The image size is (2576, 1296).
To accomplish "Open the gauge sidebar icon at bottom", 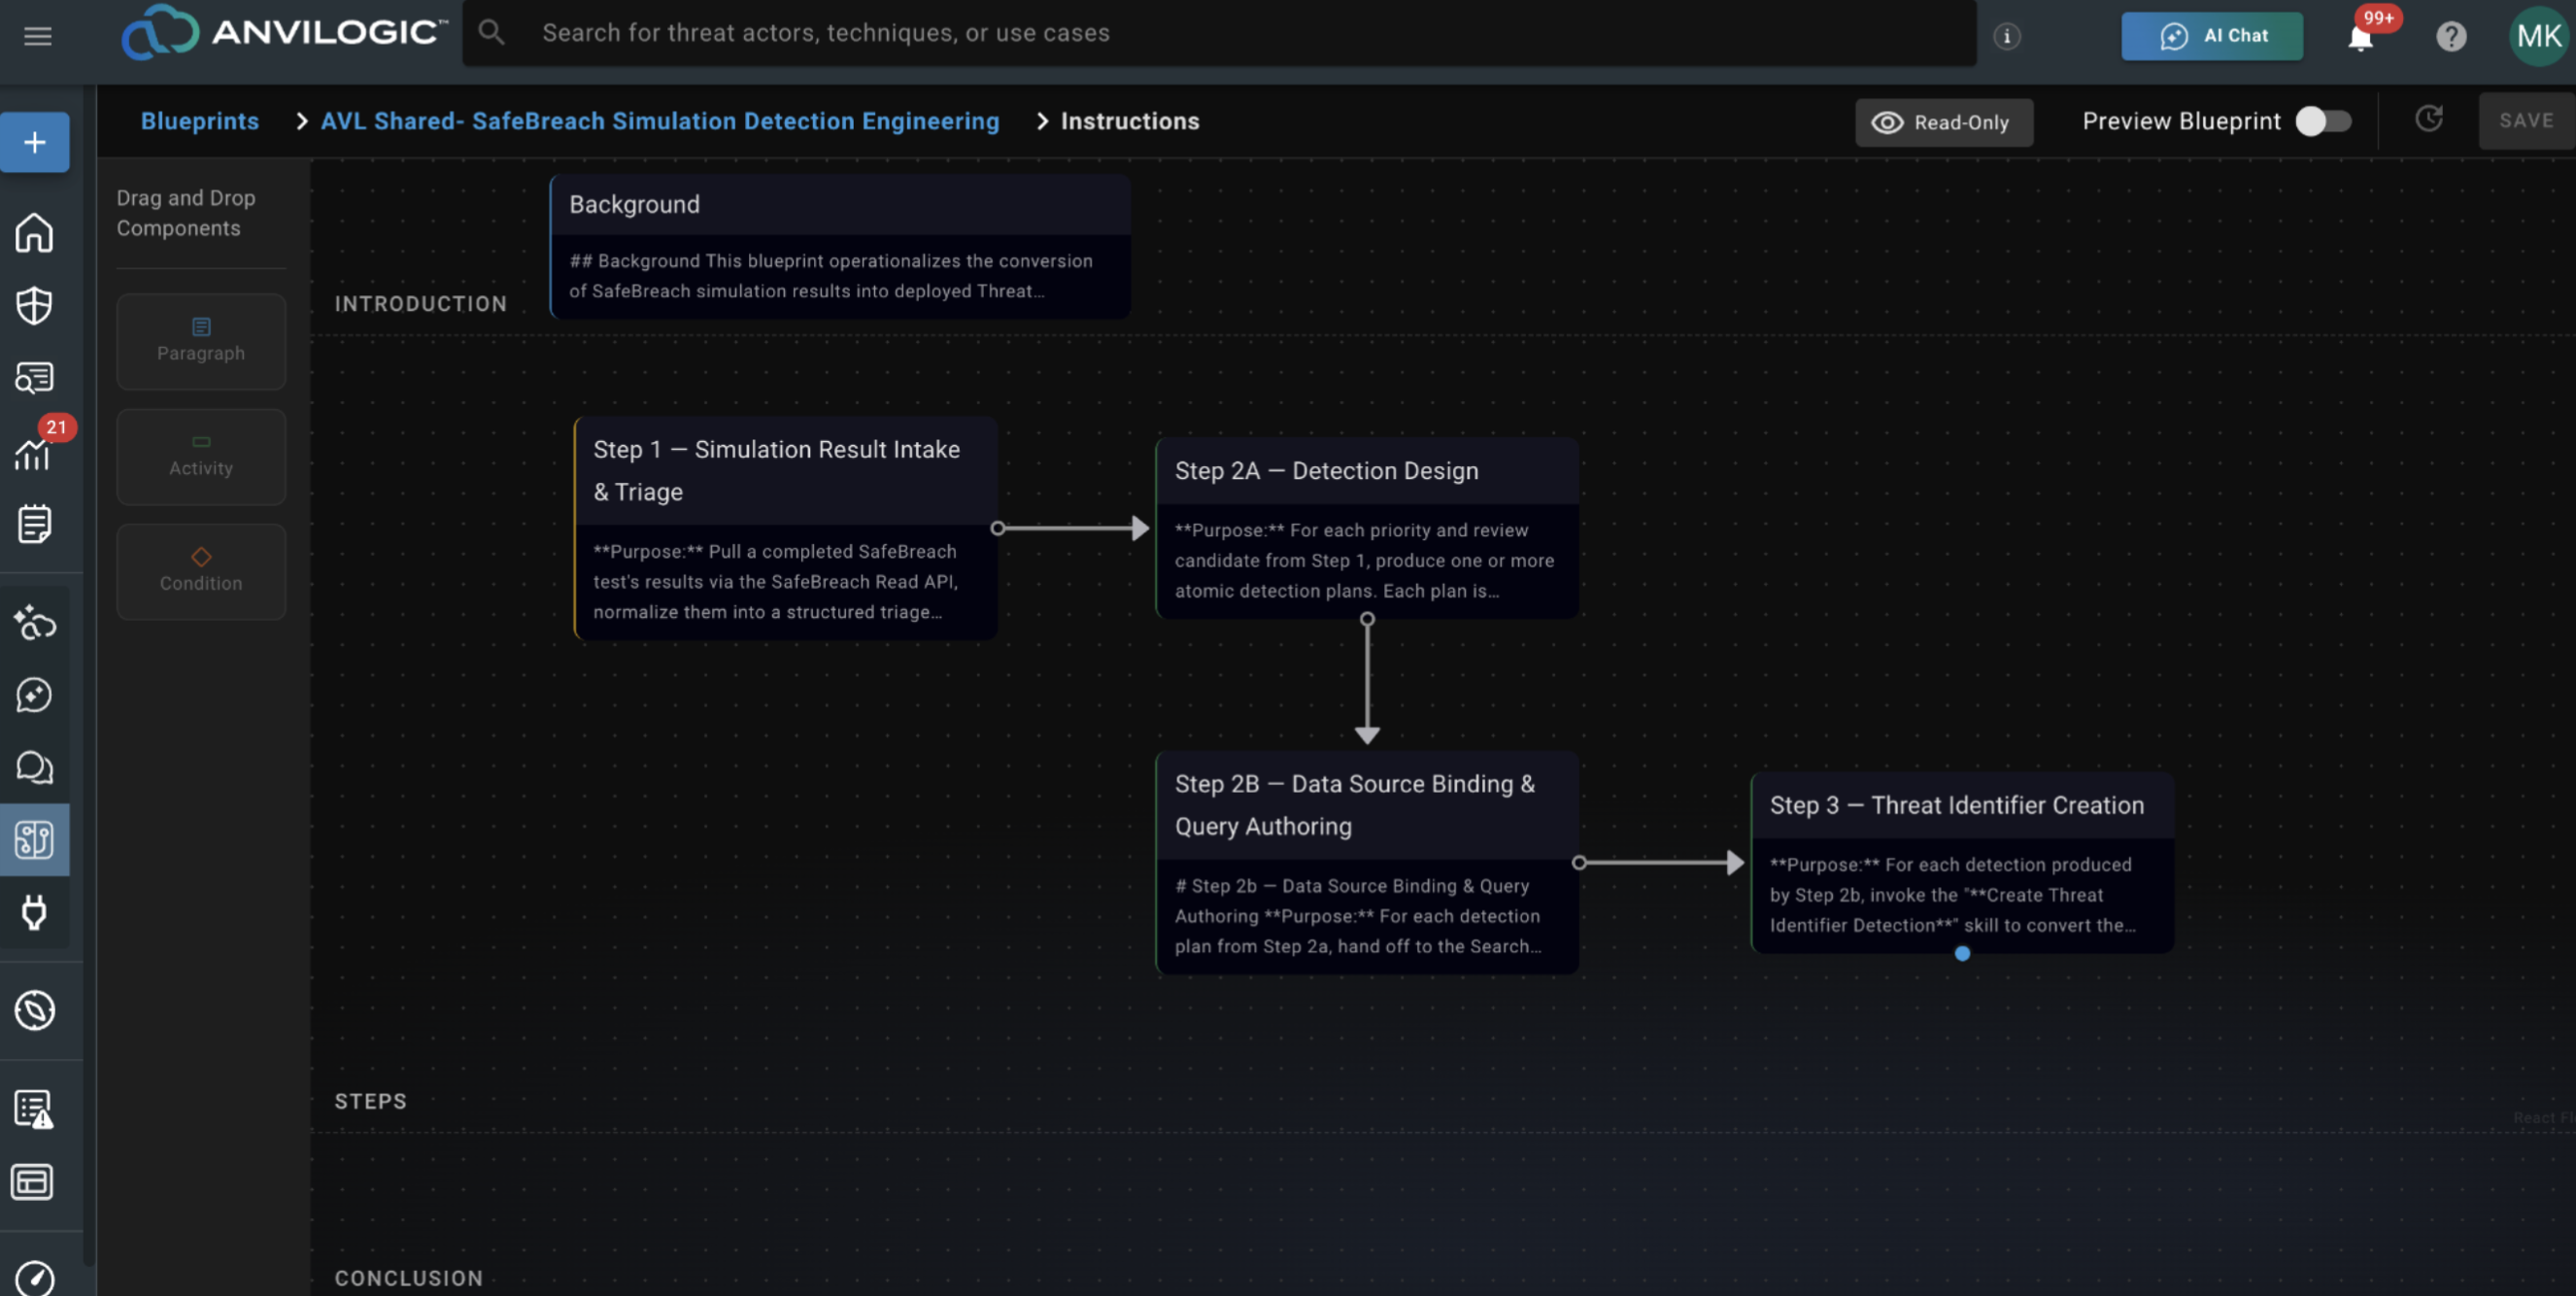I will [35, 1278].
